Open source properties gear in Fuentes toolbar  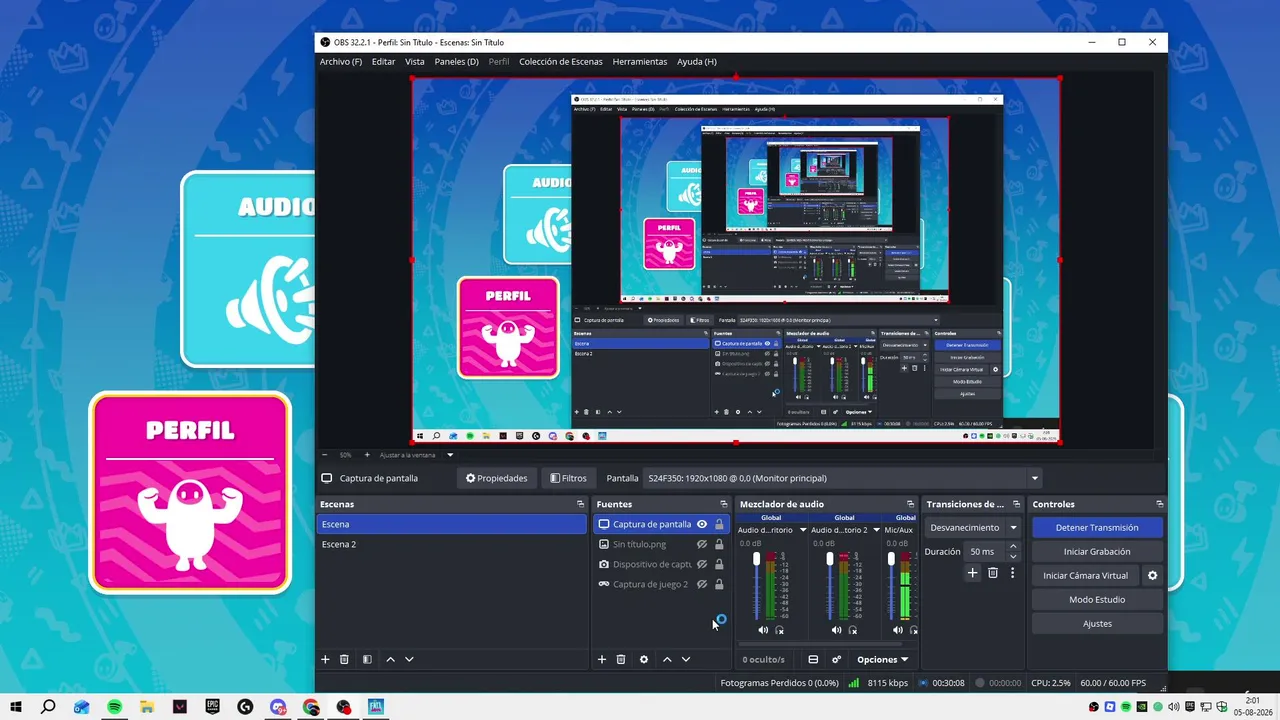(x=644, y=659)
